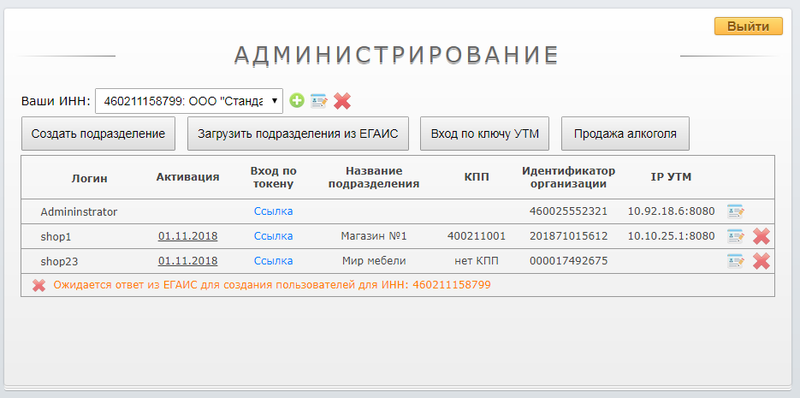Delete the shop1 row
The height and width of the screenshot is (398, 800).
761,236
